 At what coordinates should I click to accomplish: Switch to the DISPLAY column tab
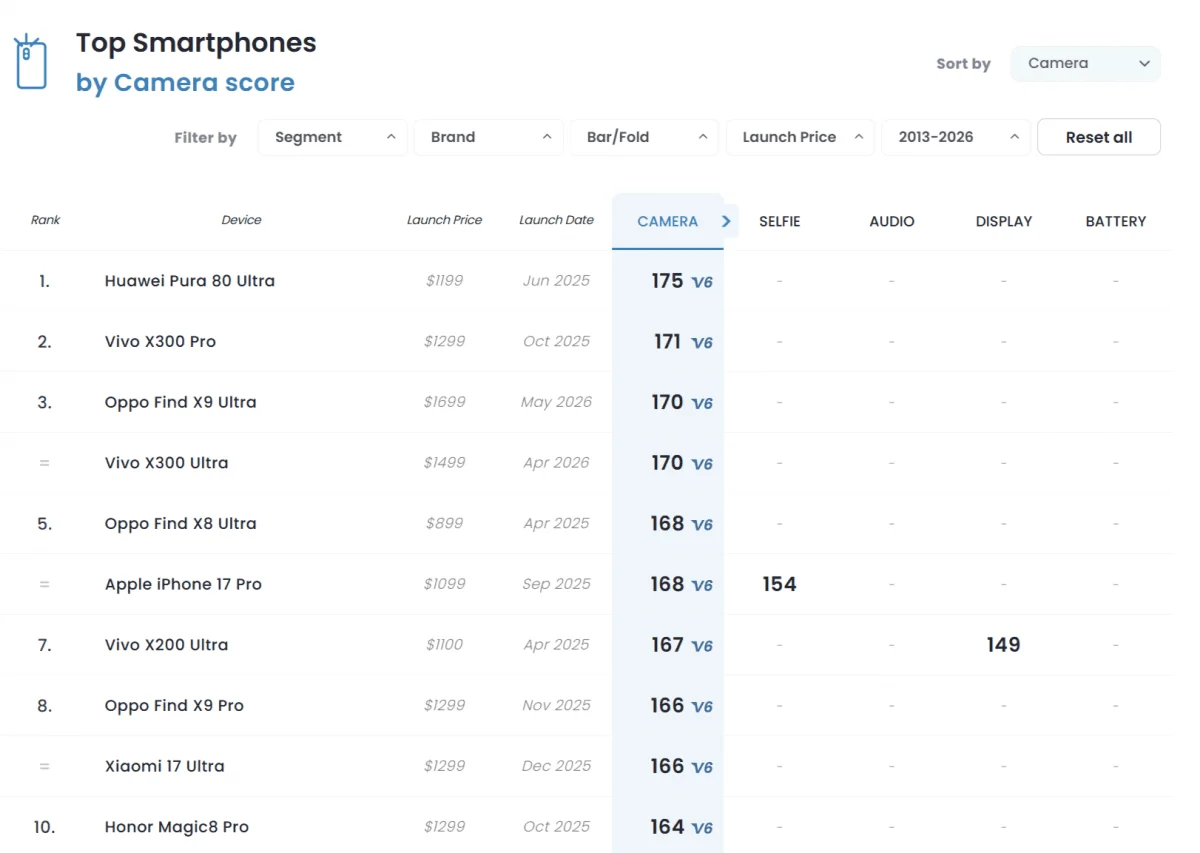tap(1004, 221)
